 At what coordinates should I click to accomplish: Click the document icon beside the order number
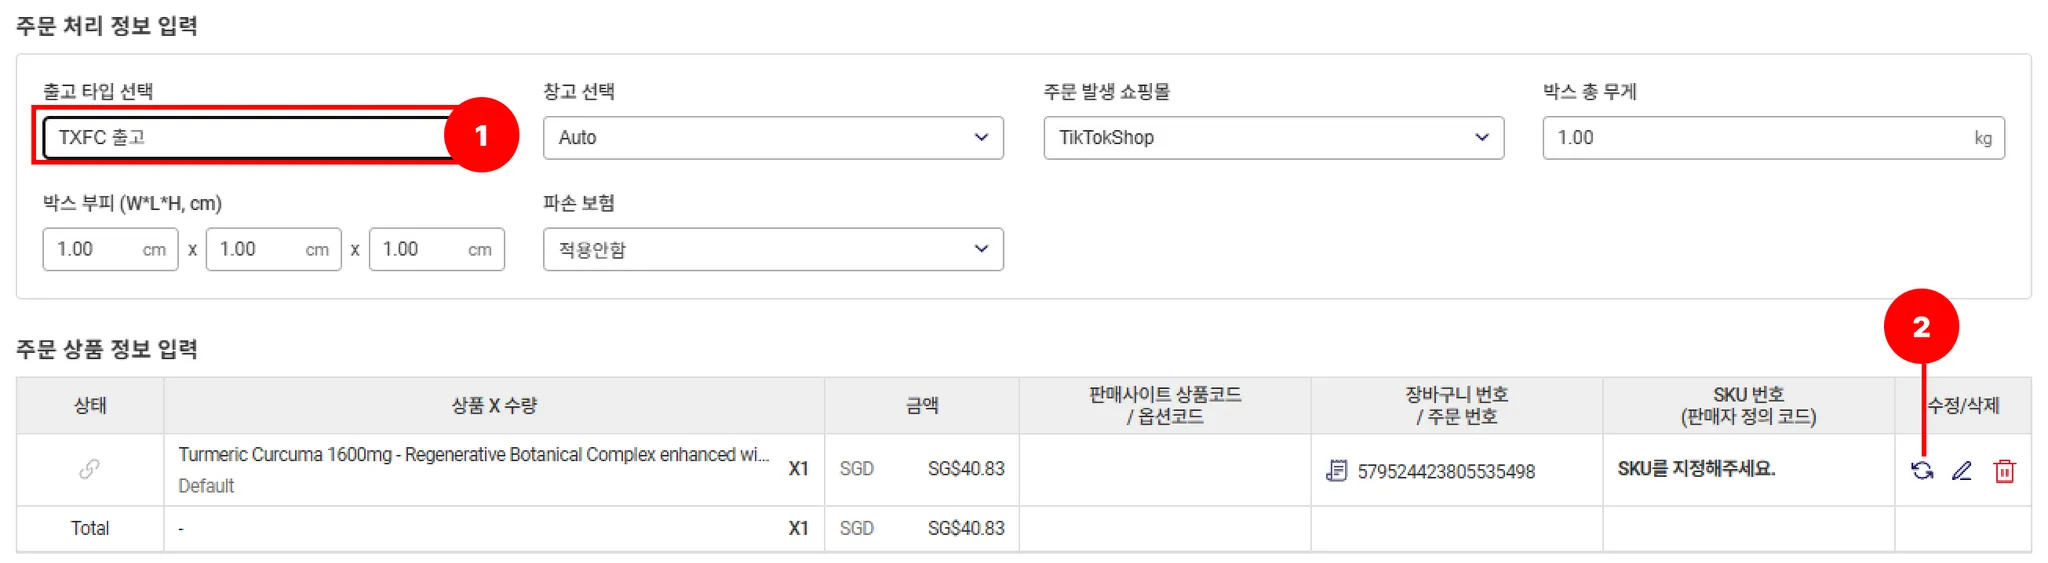1336,470
